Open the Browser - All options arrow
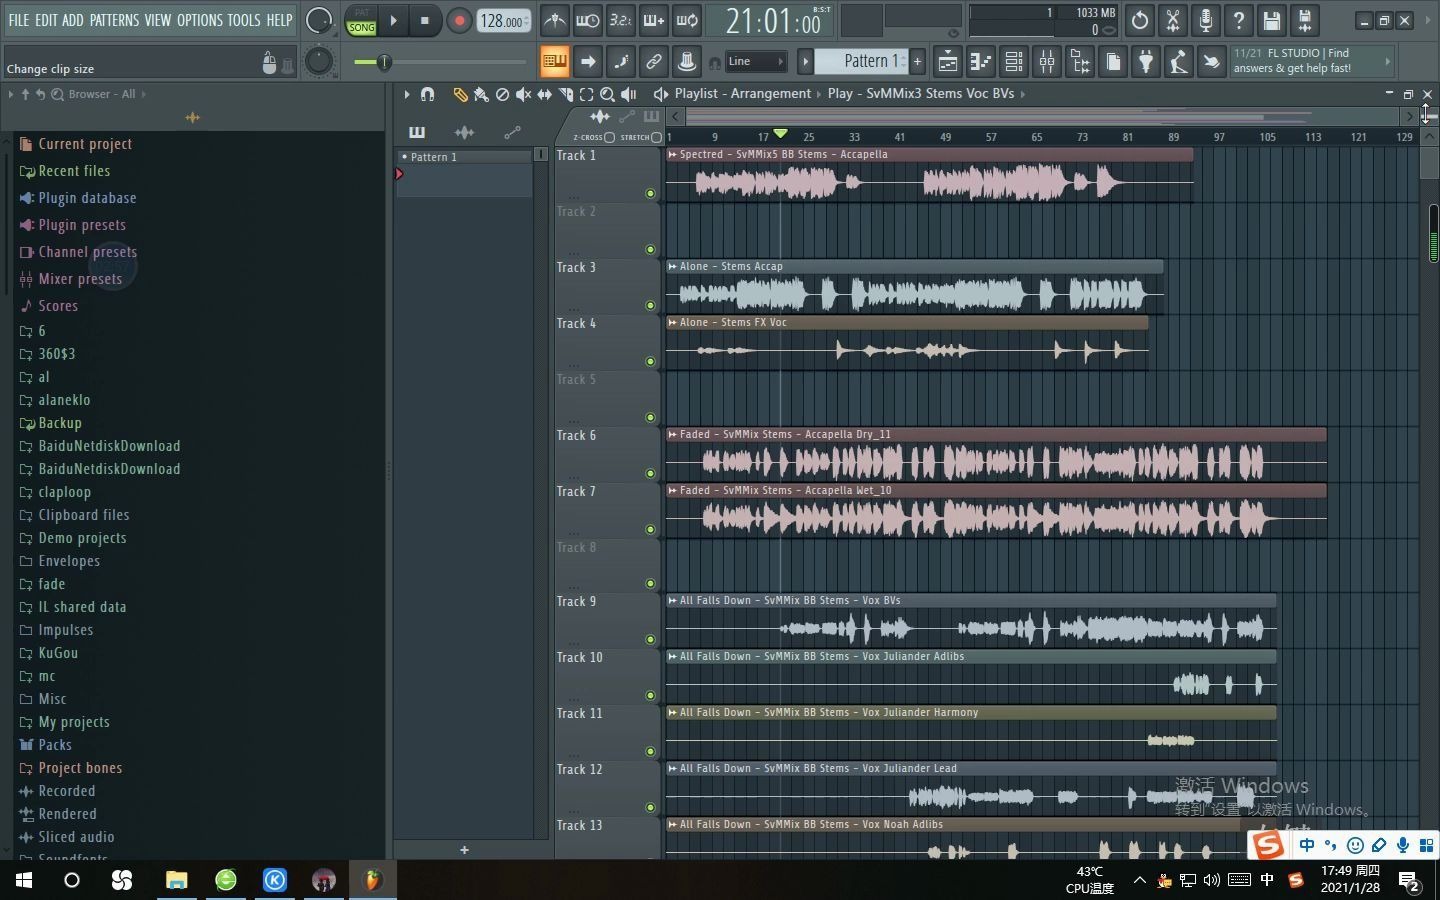This screenshot has height=900, width=1440. [143, 94]
